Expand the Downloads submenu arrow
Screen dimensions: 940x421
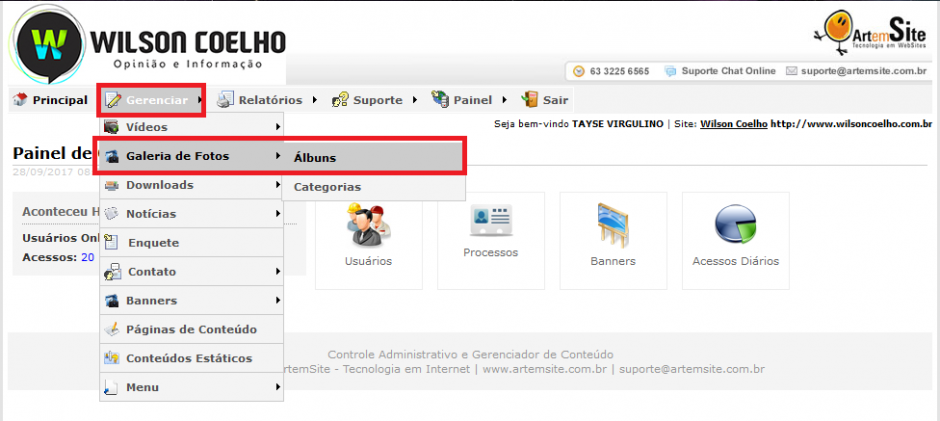click(x=278, y=185)
